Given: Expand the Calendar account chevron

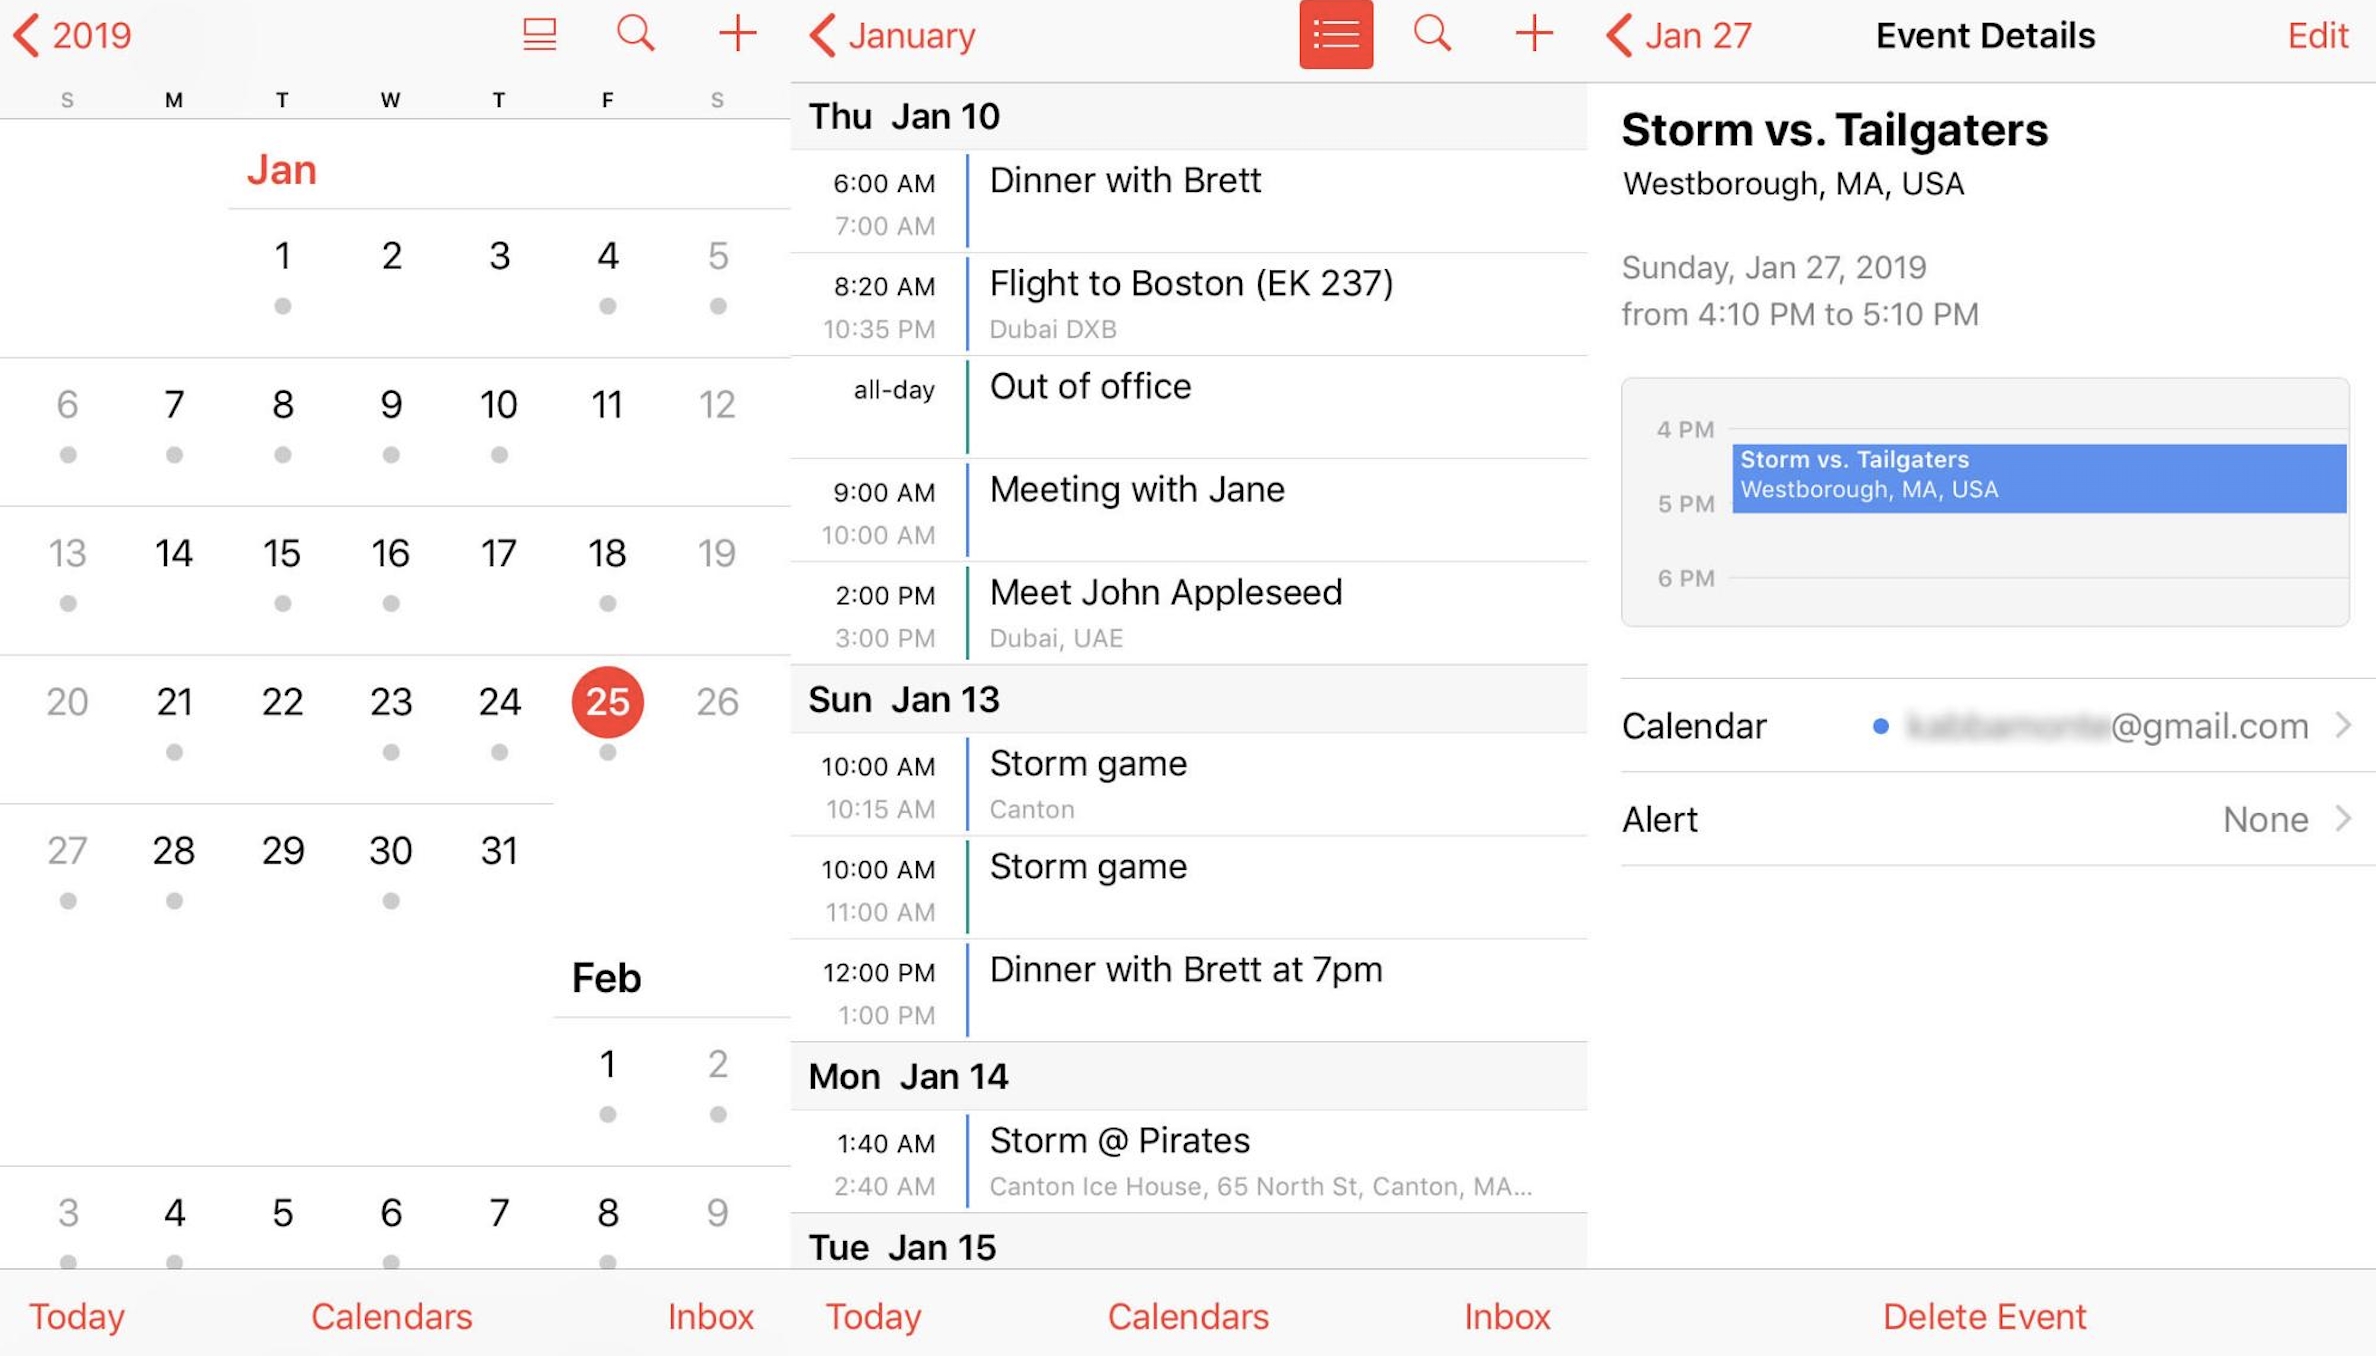Looking at the screenshot, I should pyautogui.click(x=2345, y=726).
